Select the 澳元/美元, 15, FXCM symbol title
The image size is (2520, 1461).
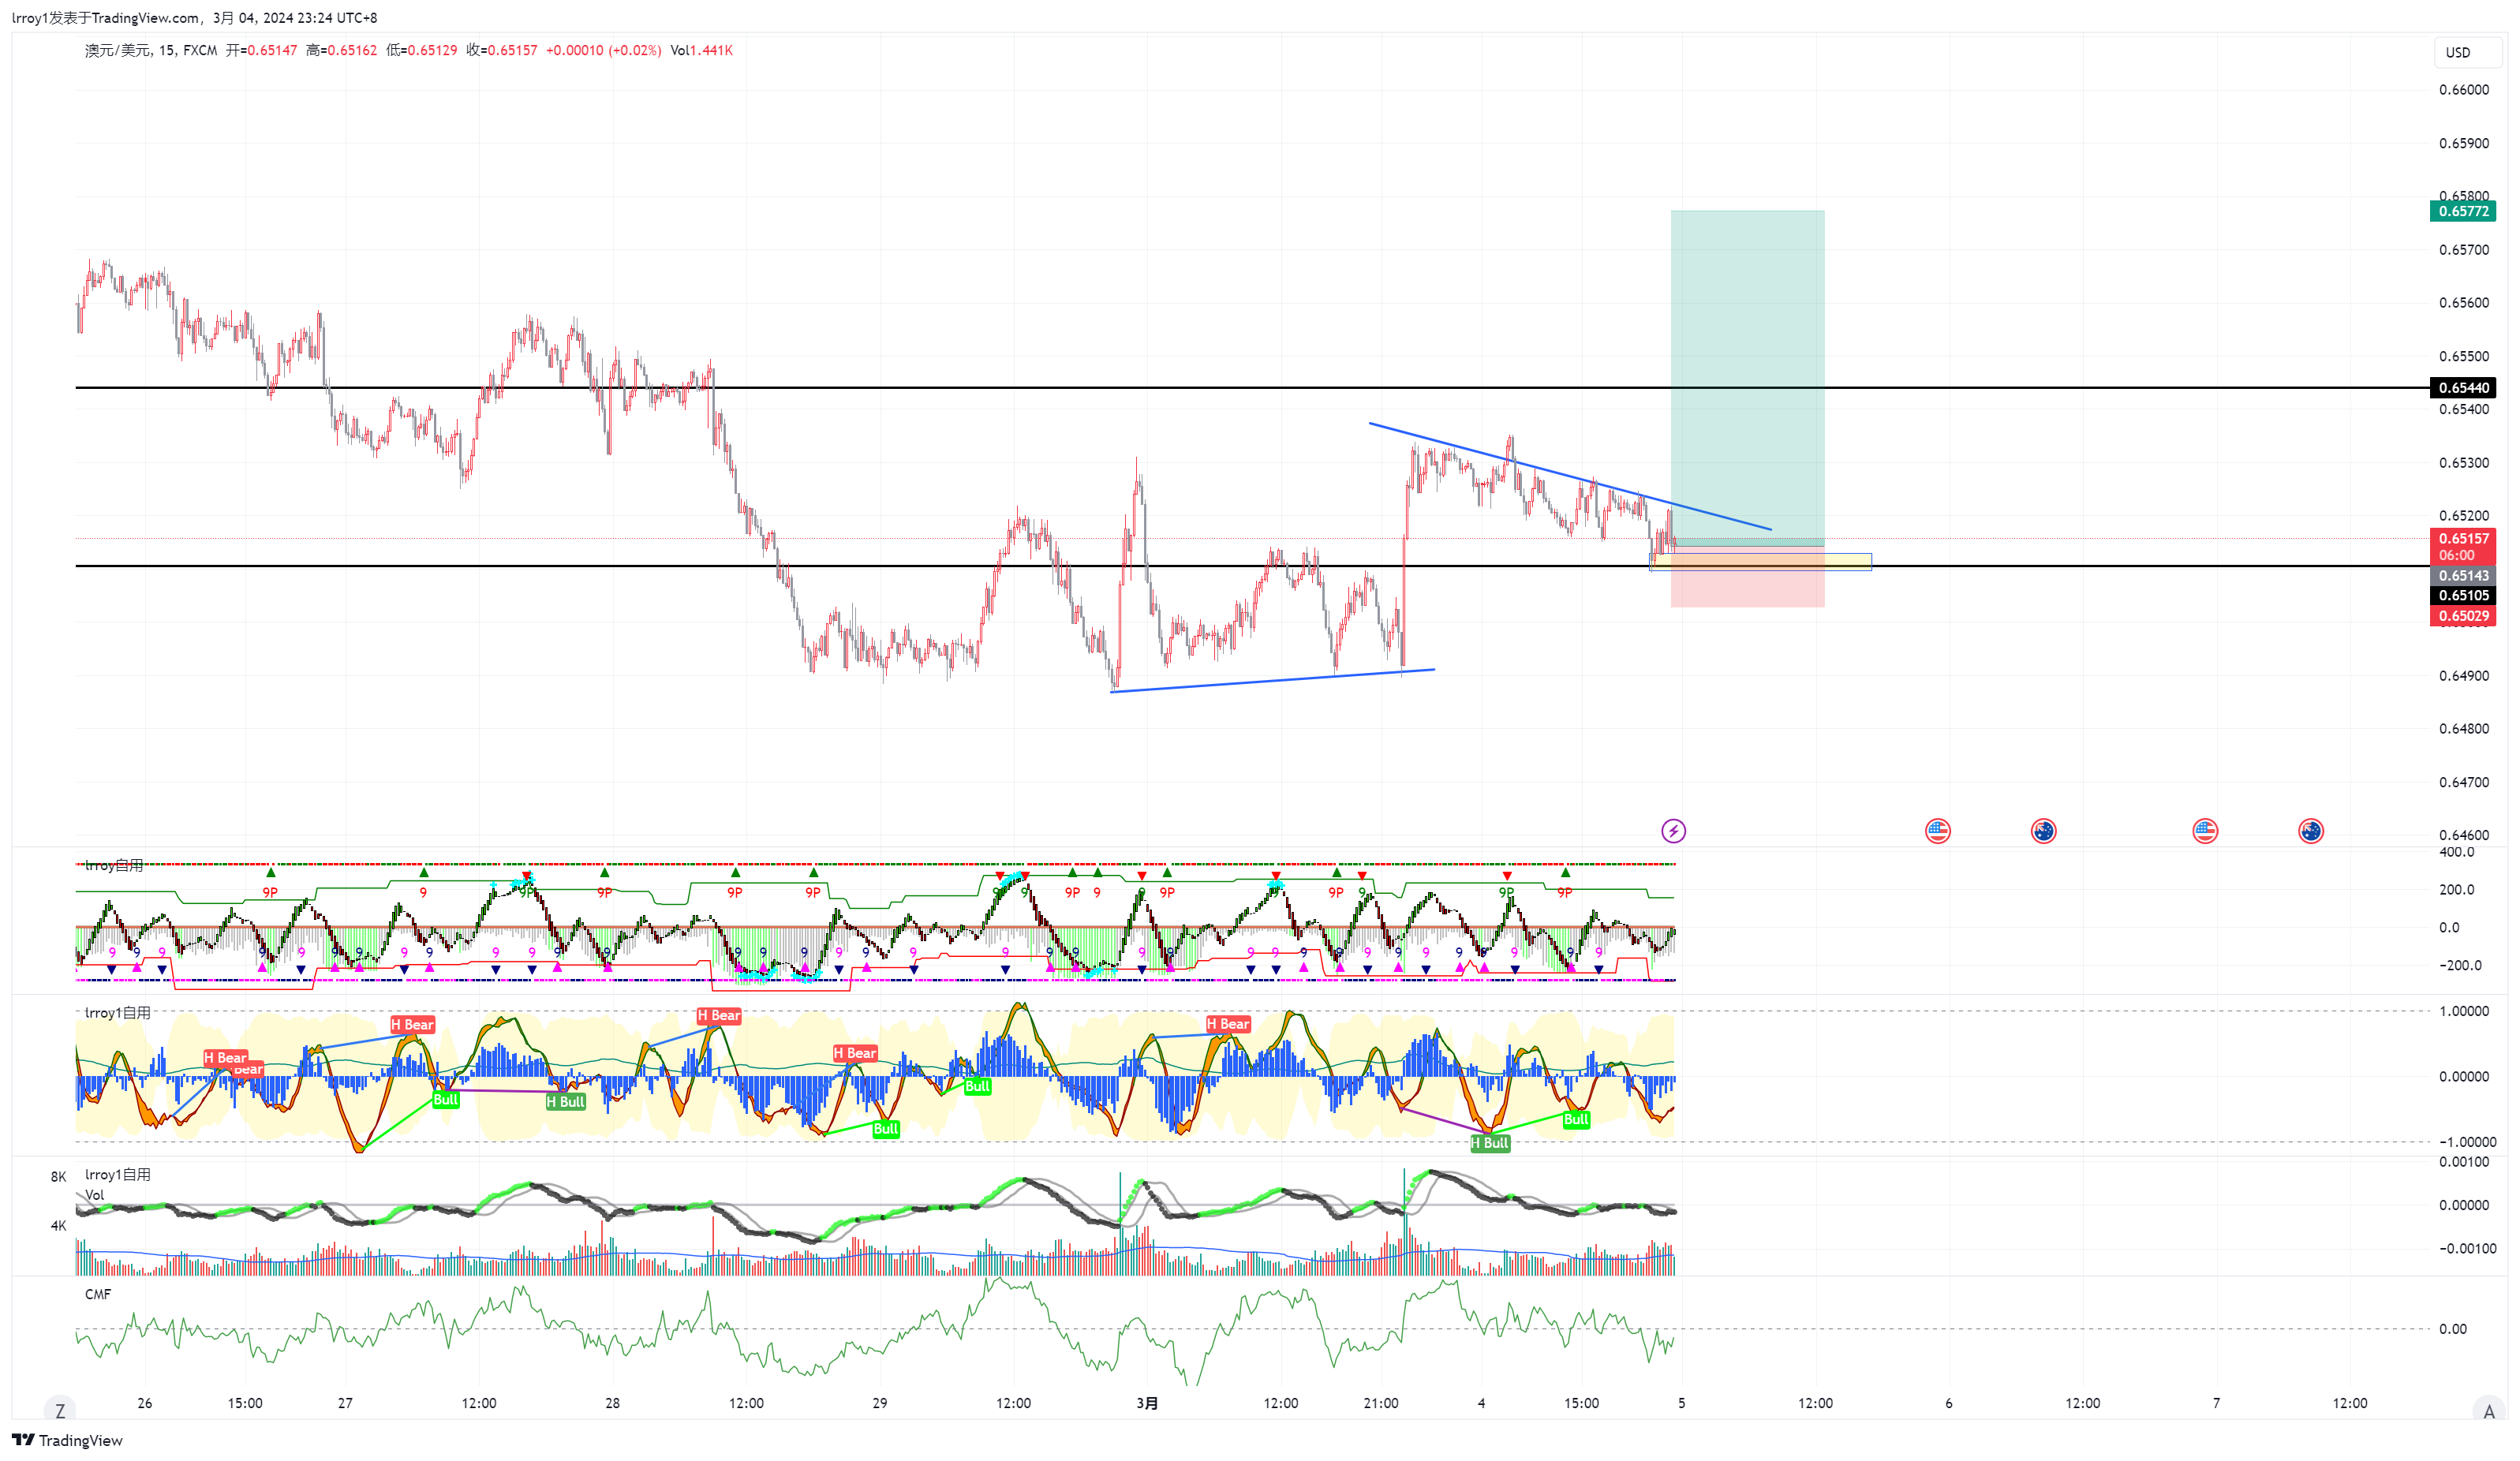[151, 50]
